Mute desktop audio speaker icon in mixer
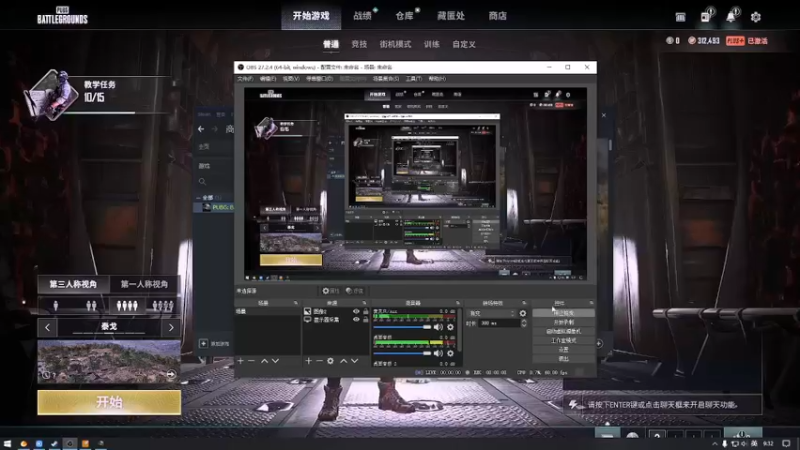800x450 pixels. click(x=438, y=353)
